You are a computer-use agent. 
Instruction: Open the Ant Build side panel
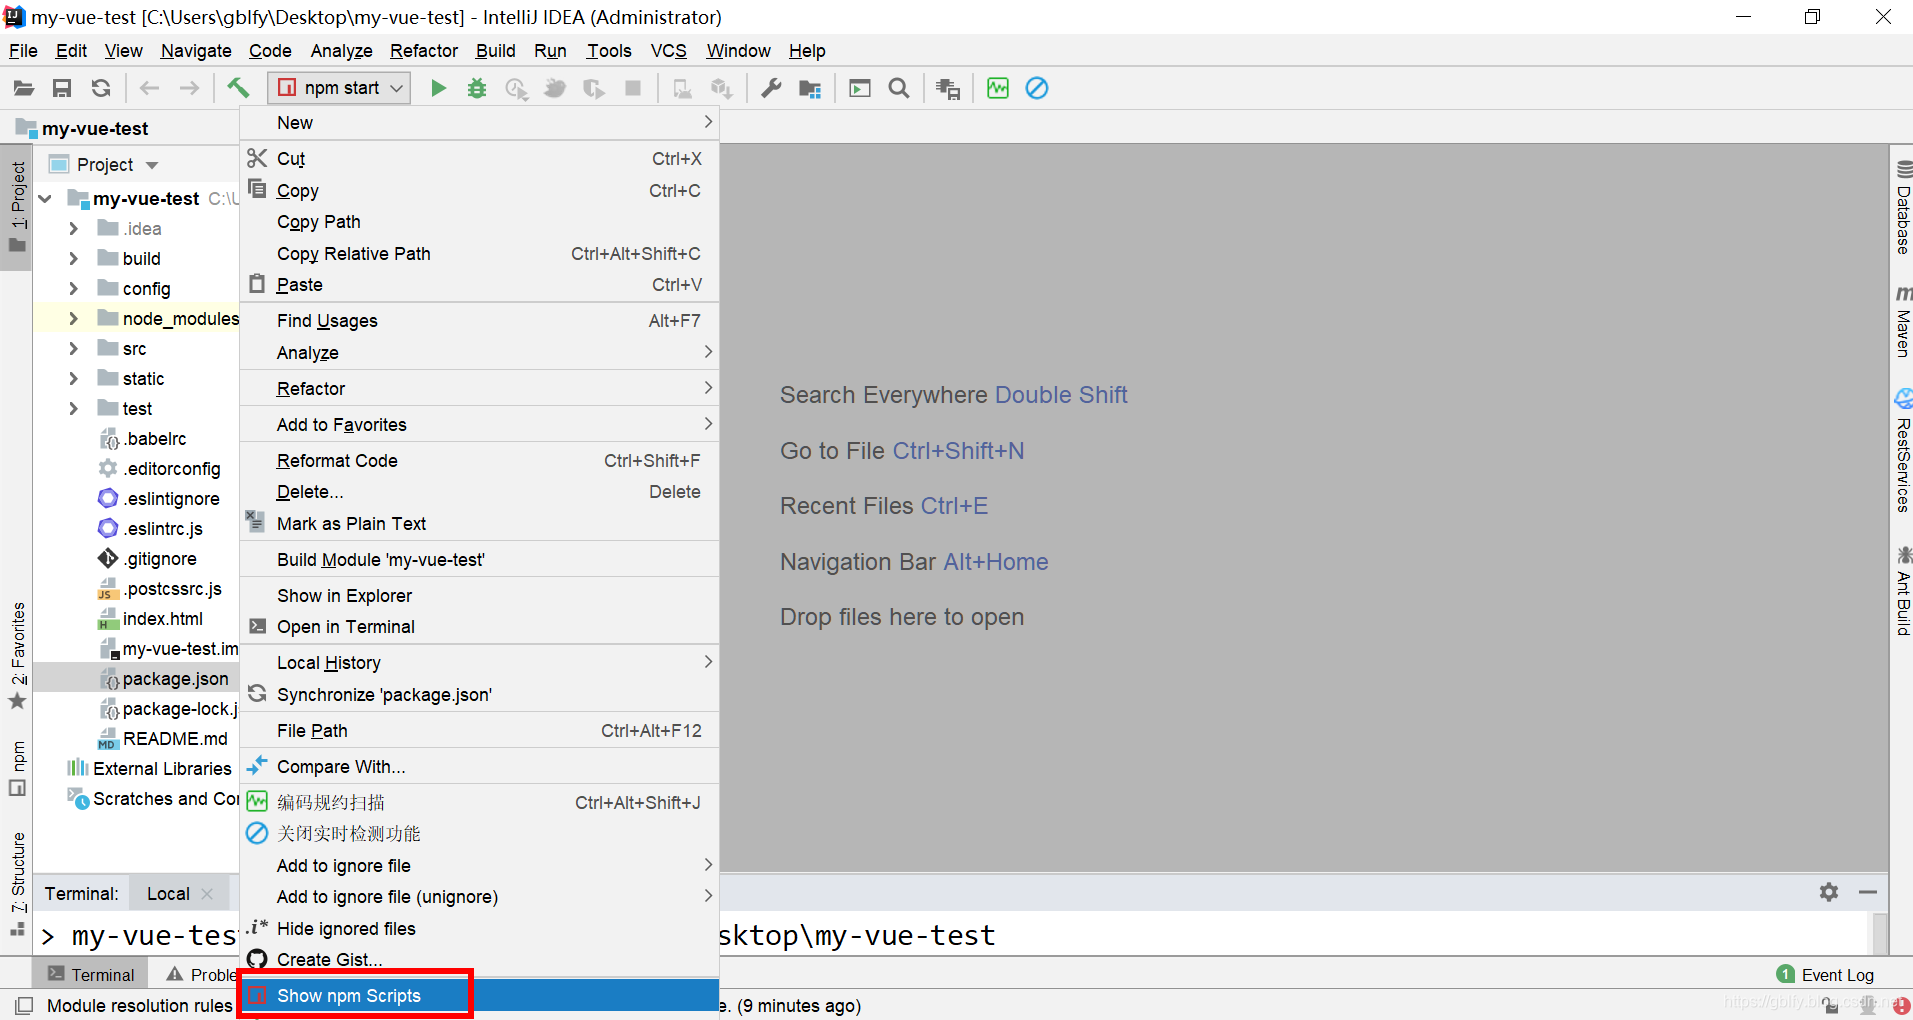1903,591
